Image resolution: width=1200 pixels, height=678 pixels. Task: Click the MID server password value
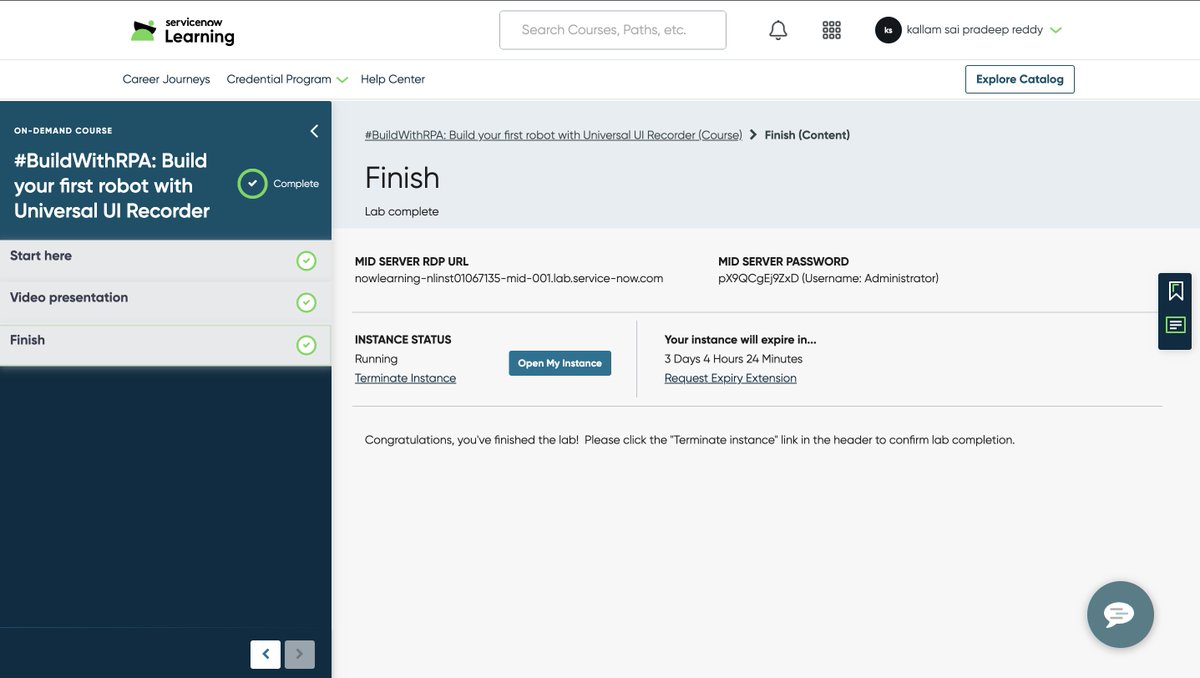tap(828, 278)
